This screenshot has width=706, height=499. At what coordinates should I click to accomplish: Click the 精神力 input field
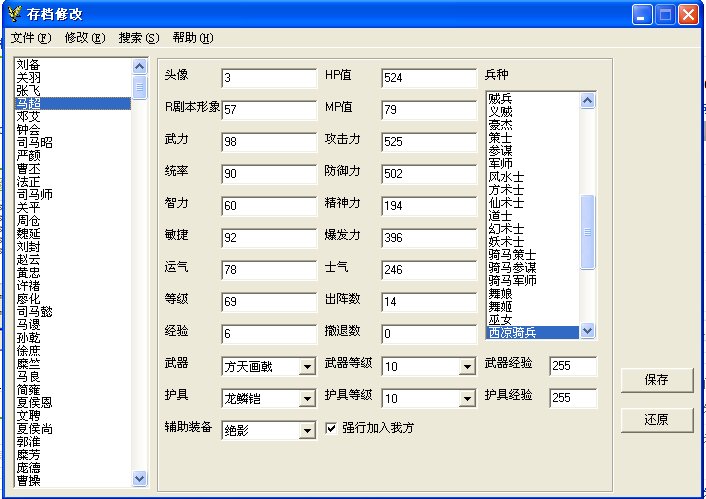429,206
